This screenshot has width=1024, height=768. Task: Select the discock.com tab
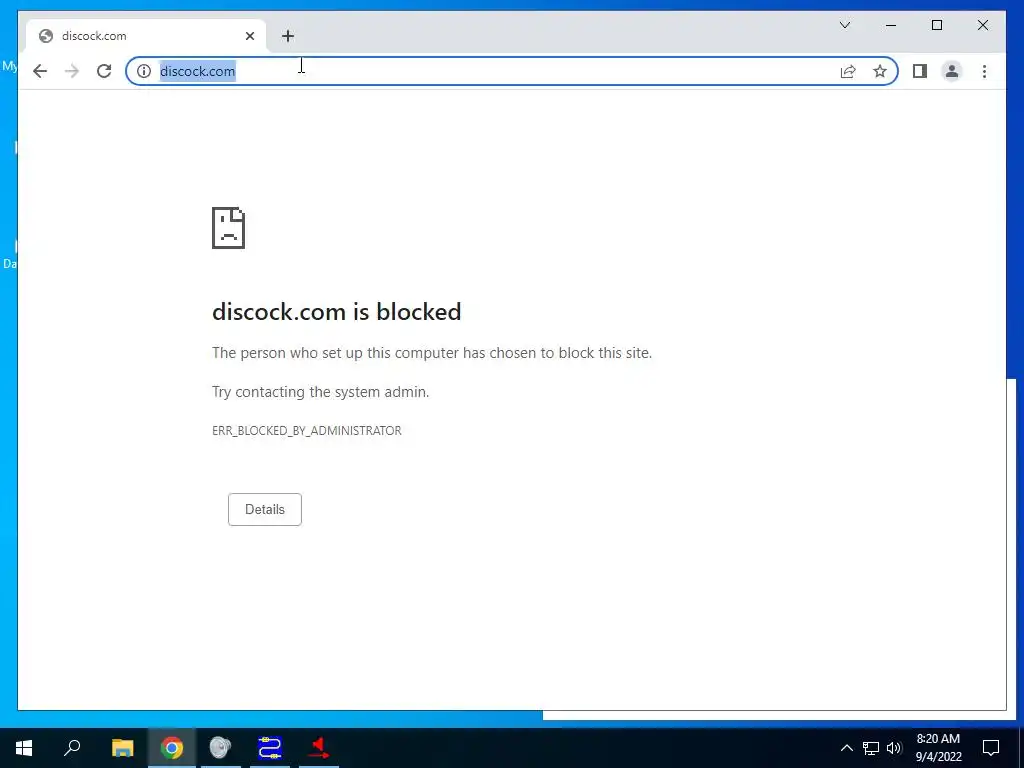146,36
